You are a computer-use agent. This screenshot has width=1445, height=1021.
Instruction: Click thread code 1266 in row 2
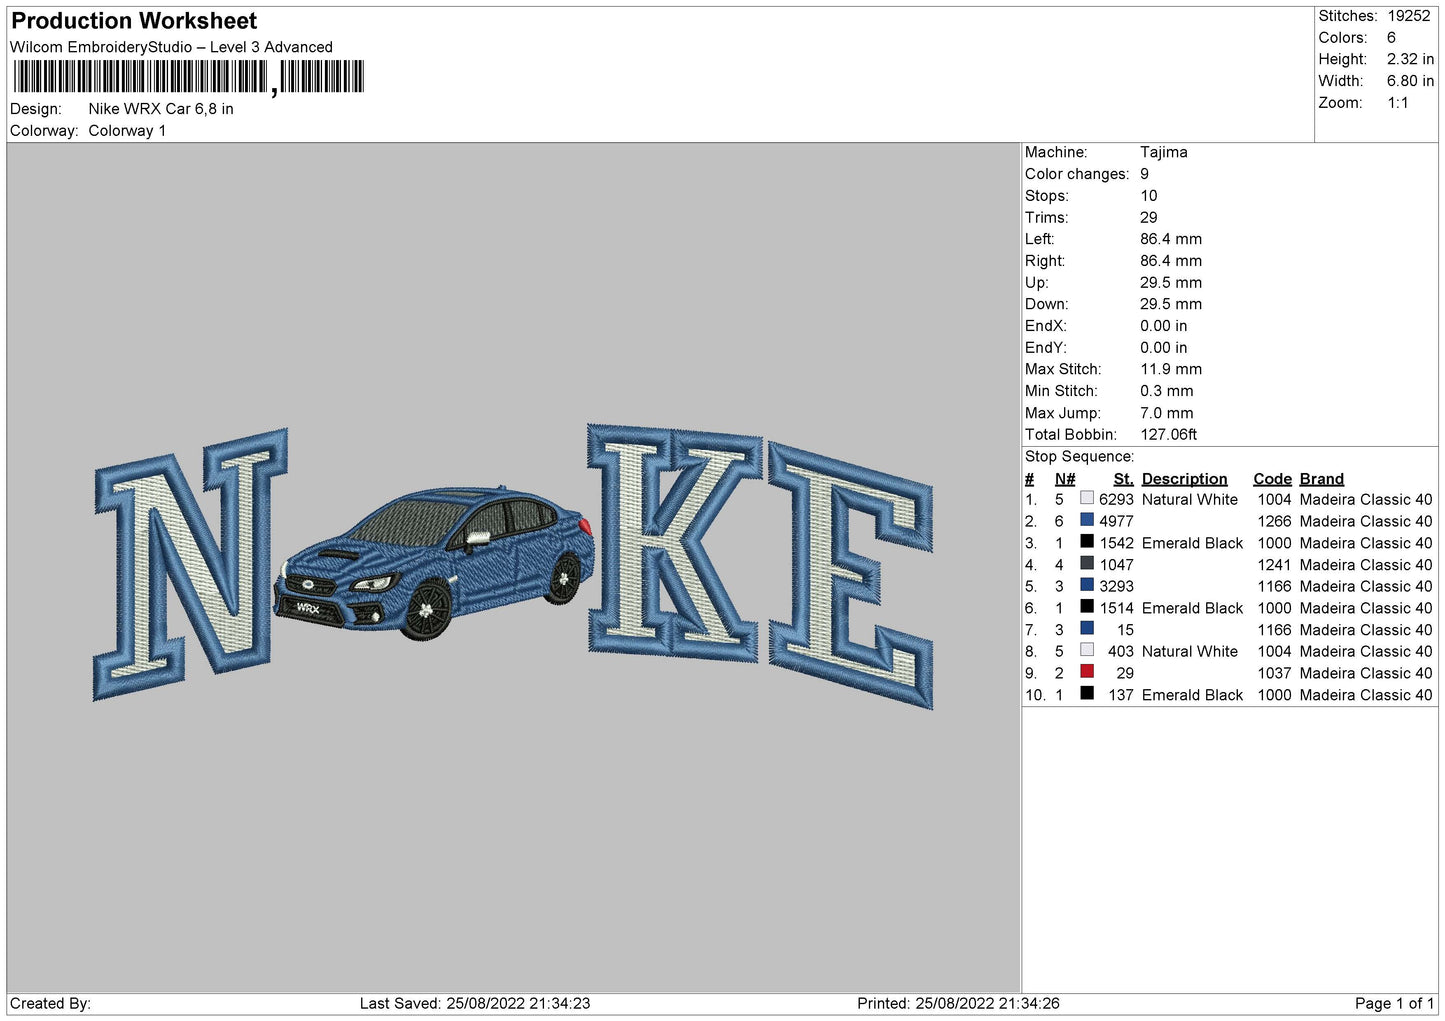pyautogui.click(x=1274, y=522)
